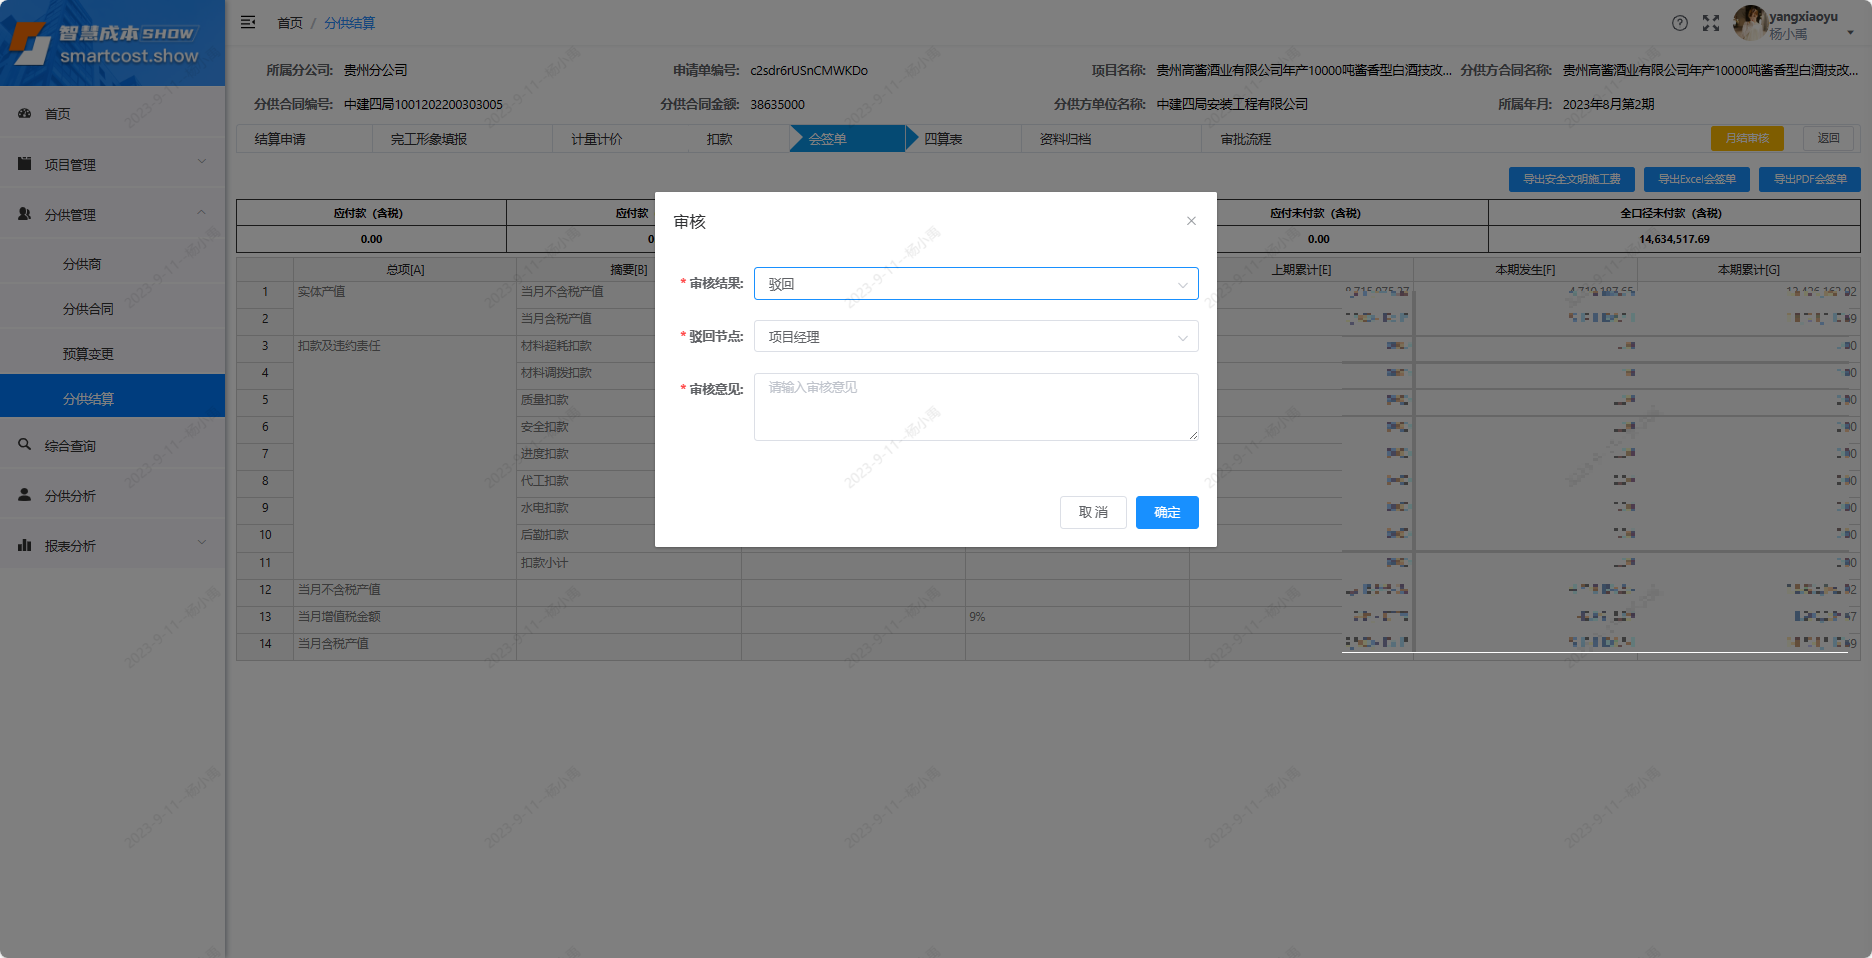
Task: Click the 报表分析 bar chart icon
Action: [25, 545]
